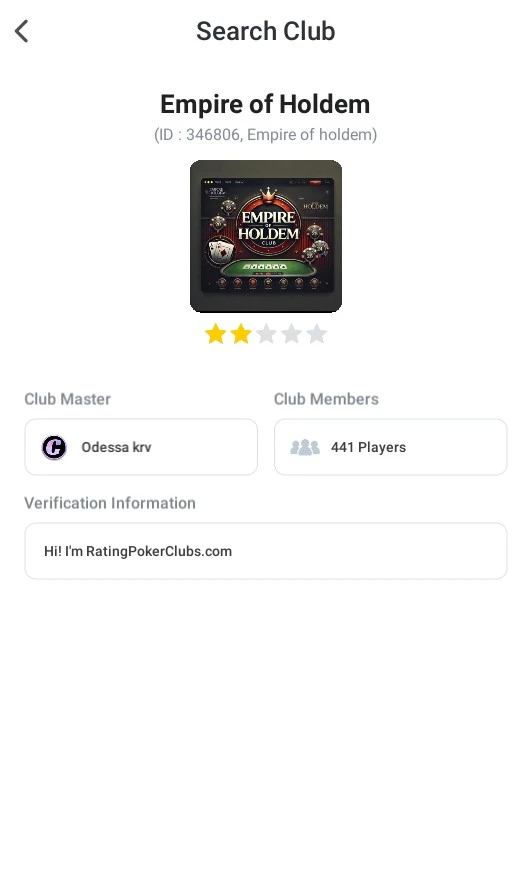Click the Club Members label
Viewport: 531px width, 869px height.
point(326,399)
